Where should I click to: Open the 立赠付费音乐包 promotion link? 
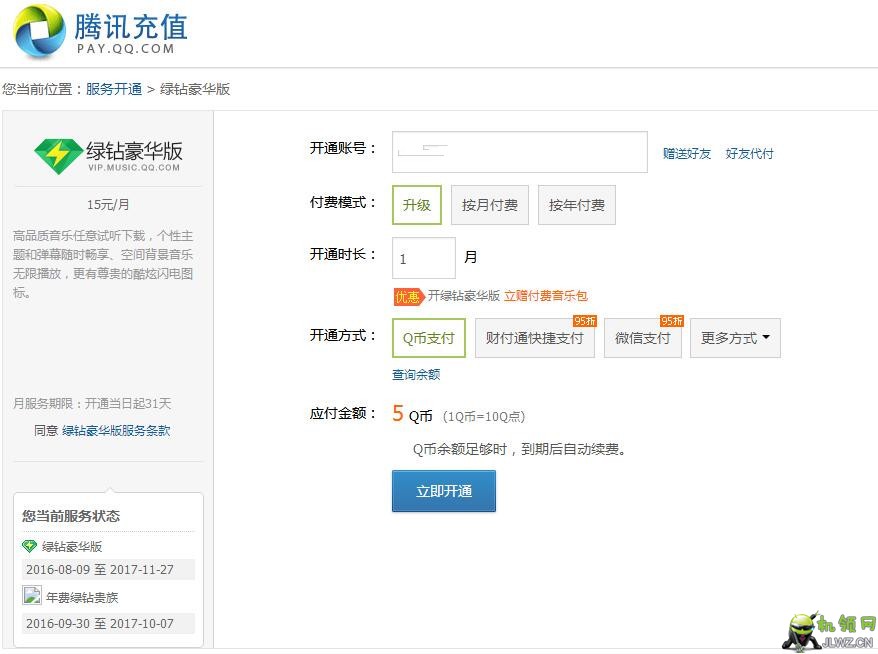tap(545, 296)
